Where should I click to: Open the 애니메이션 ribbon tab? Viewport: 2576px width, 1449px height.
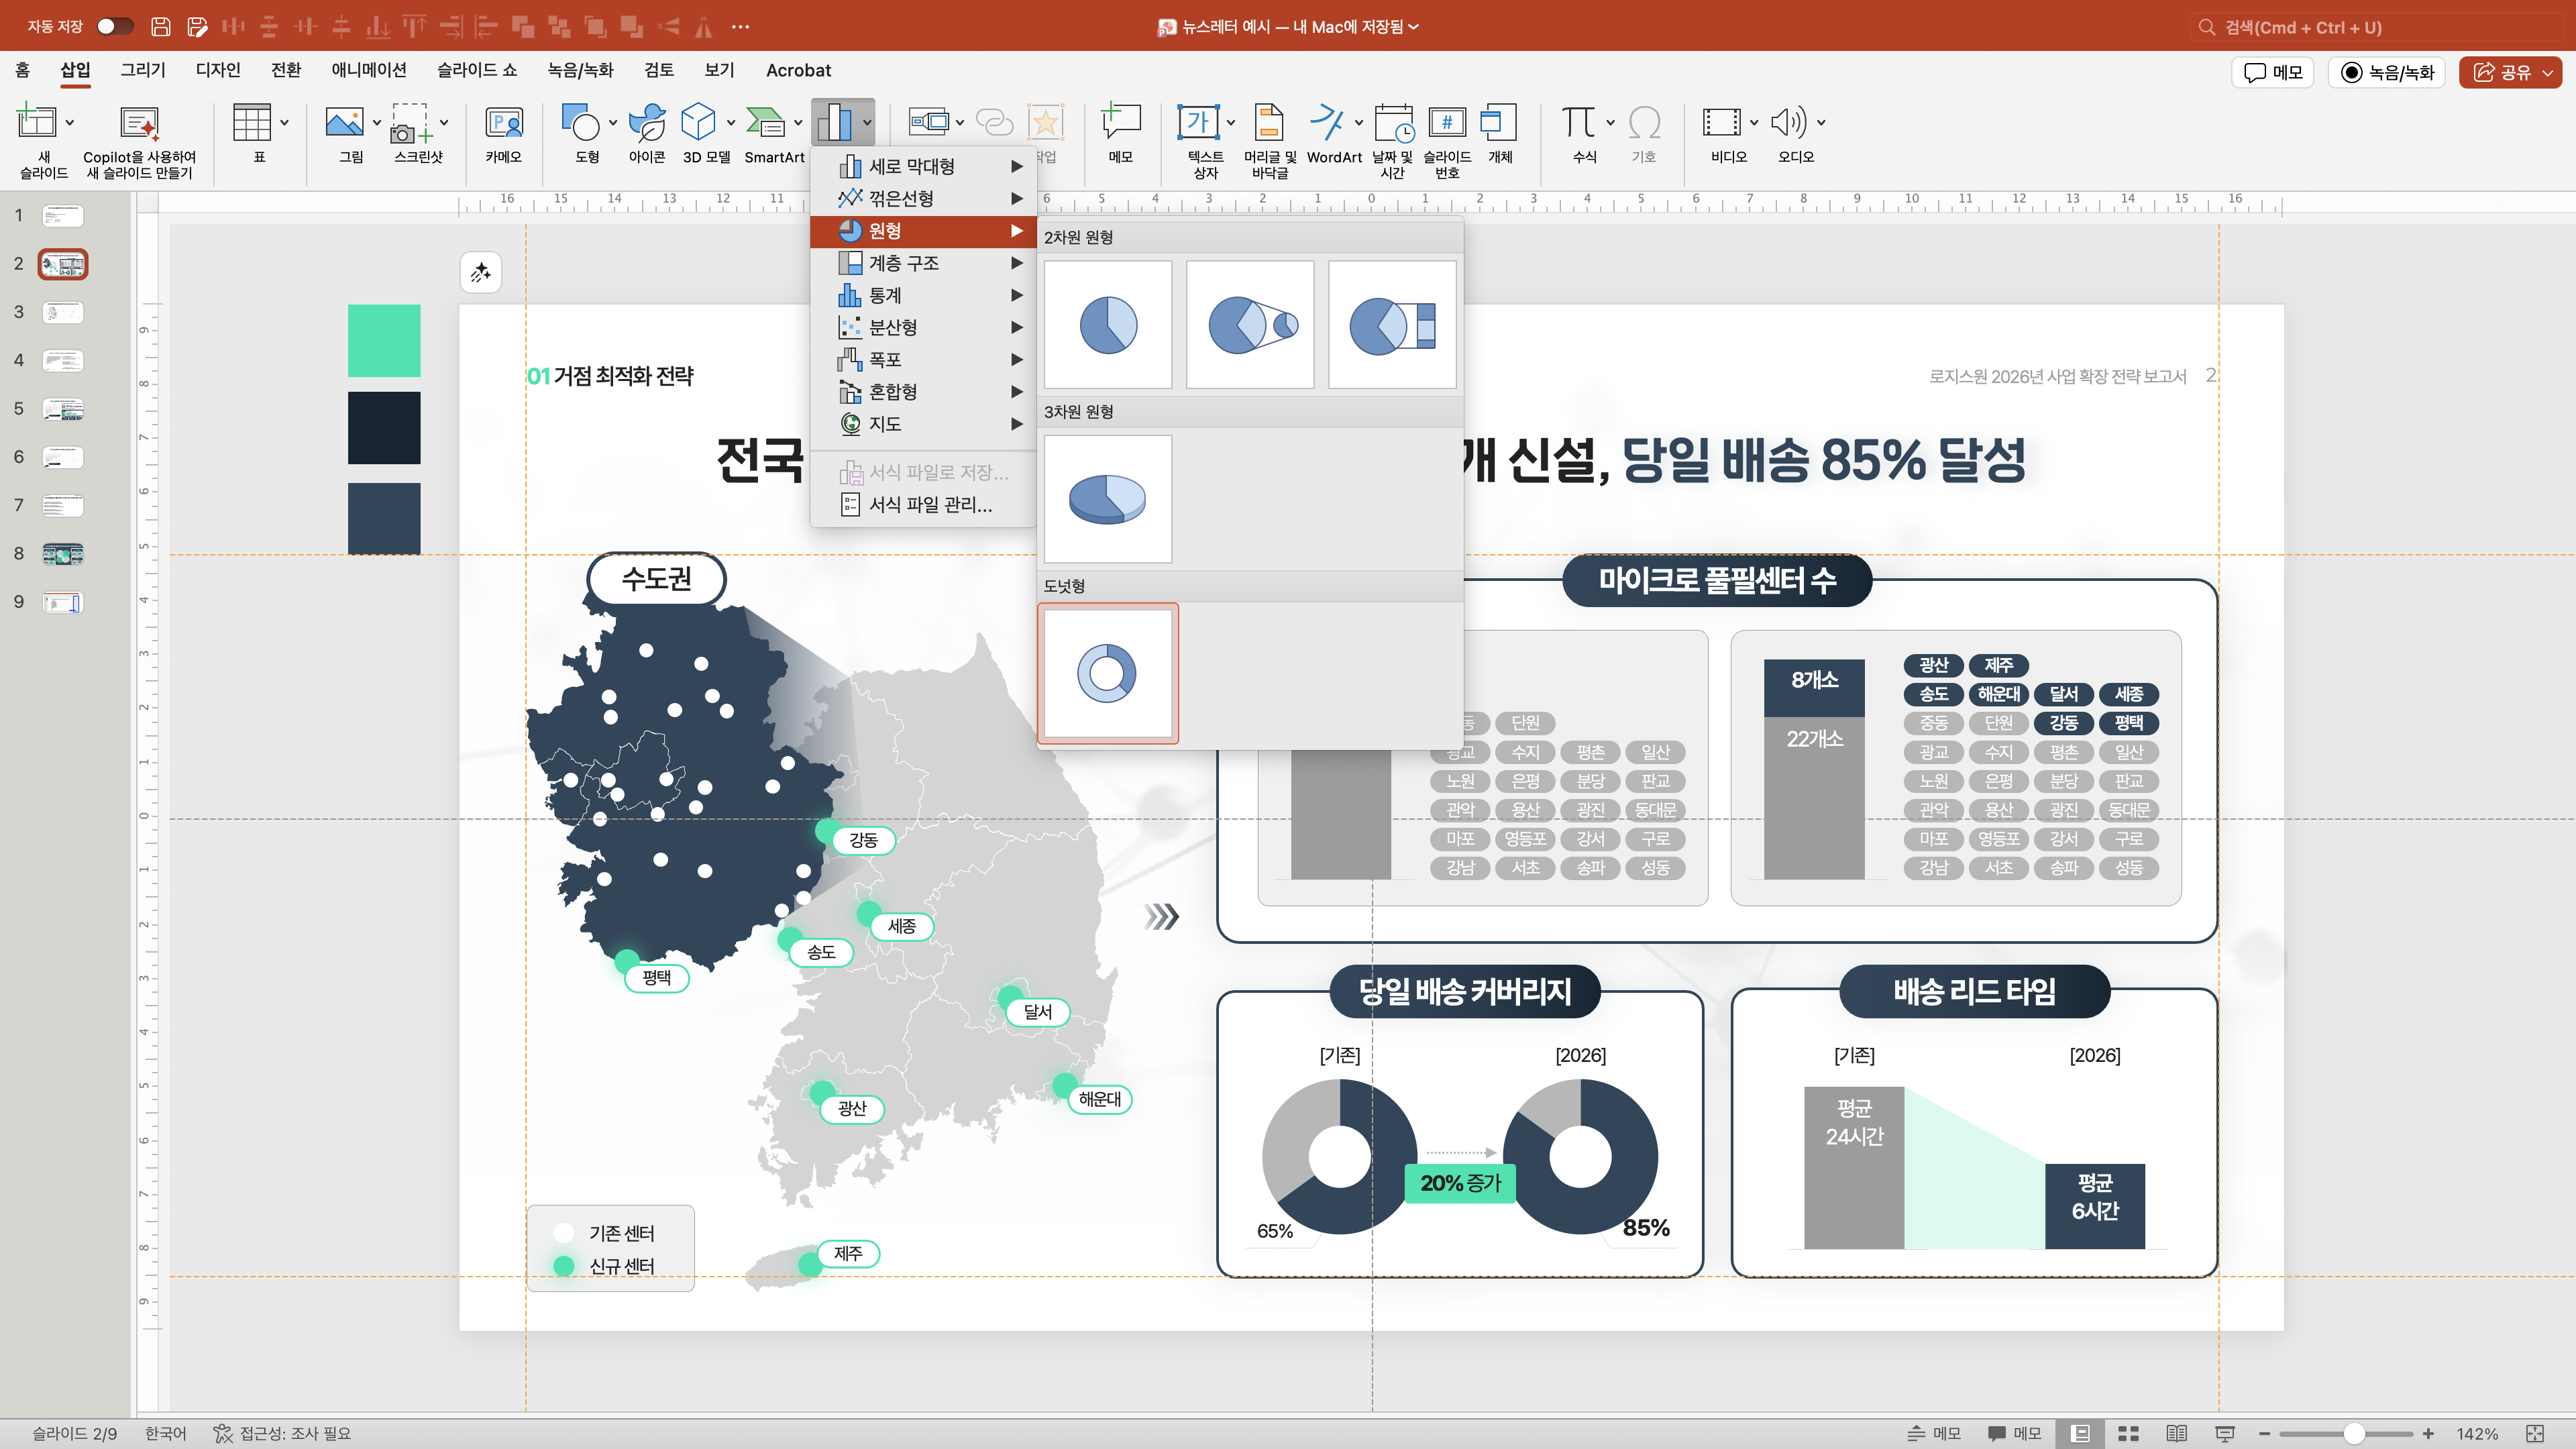coord(368,70)
